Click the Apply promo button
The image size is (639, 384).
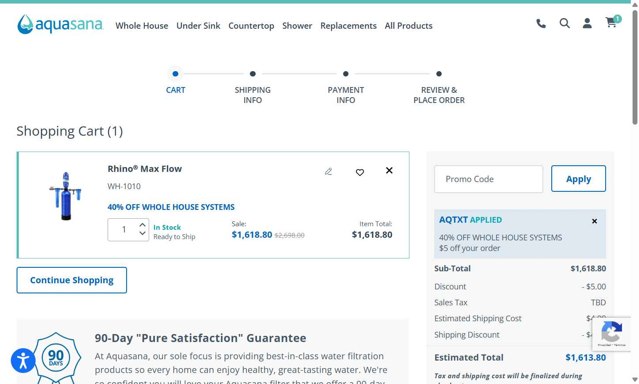click(x=578, y=179)
